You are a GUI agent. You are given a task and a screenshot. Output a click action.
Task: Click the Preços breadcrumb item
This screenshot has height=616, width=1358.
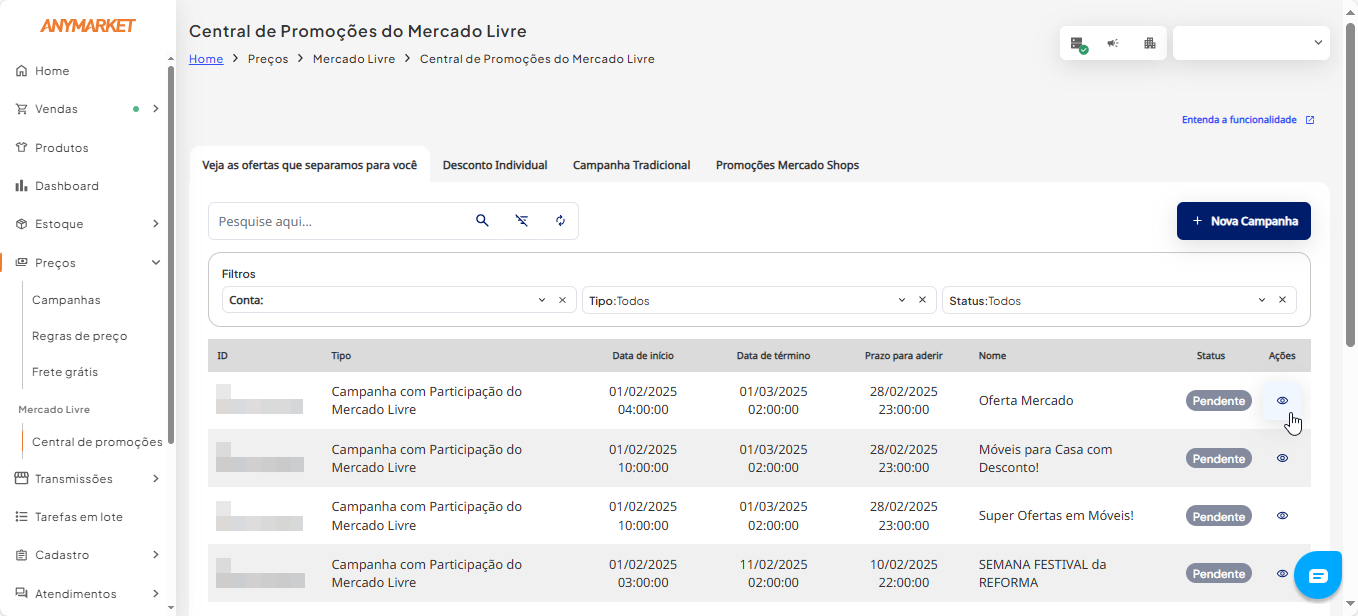coord(268,59)
